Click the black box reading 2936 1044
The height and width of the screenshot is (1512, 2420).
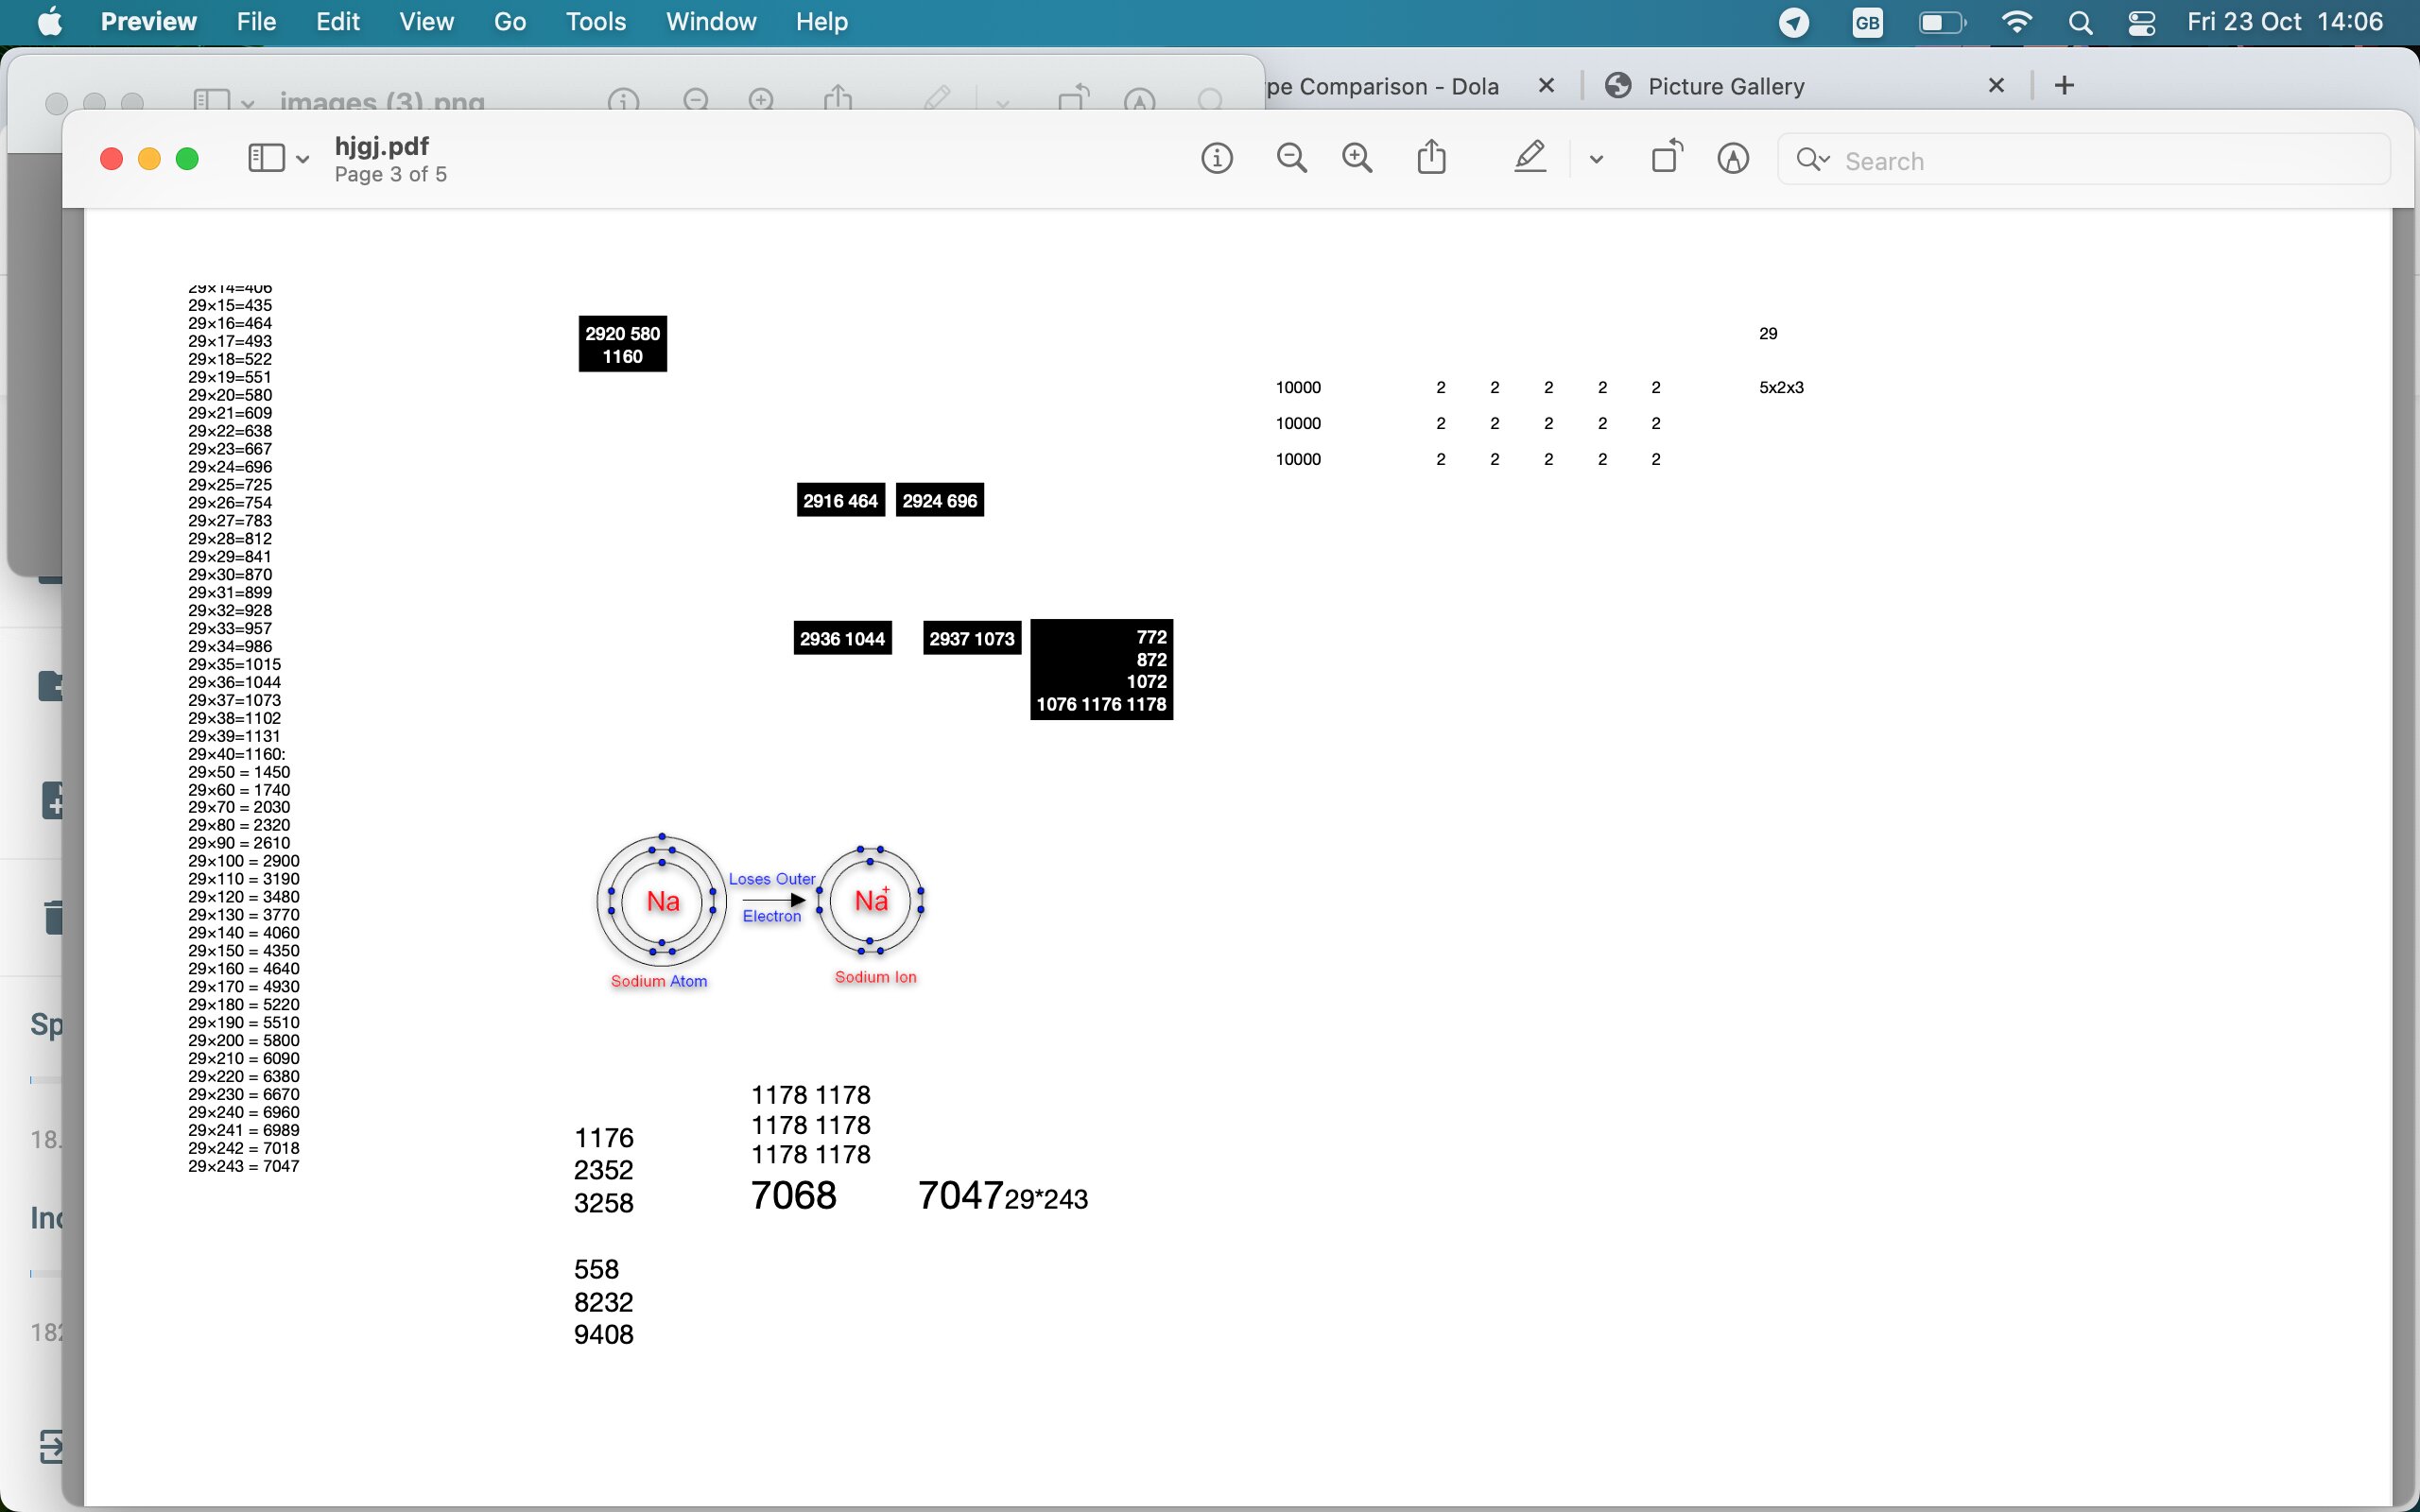click(x=842, y=638)
